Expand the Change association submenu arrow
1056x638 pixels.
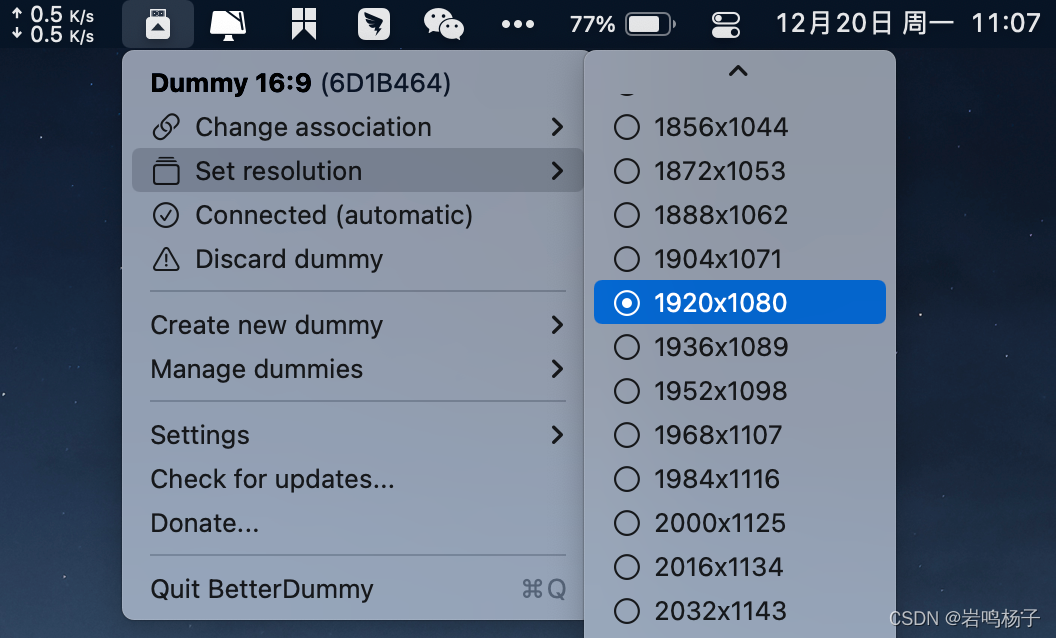coord(557,127)
